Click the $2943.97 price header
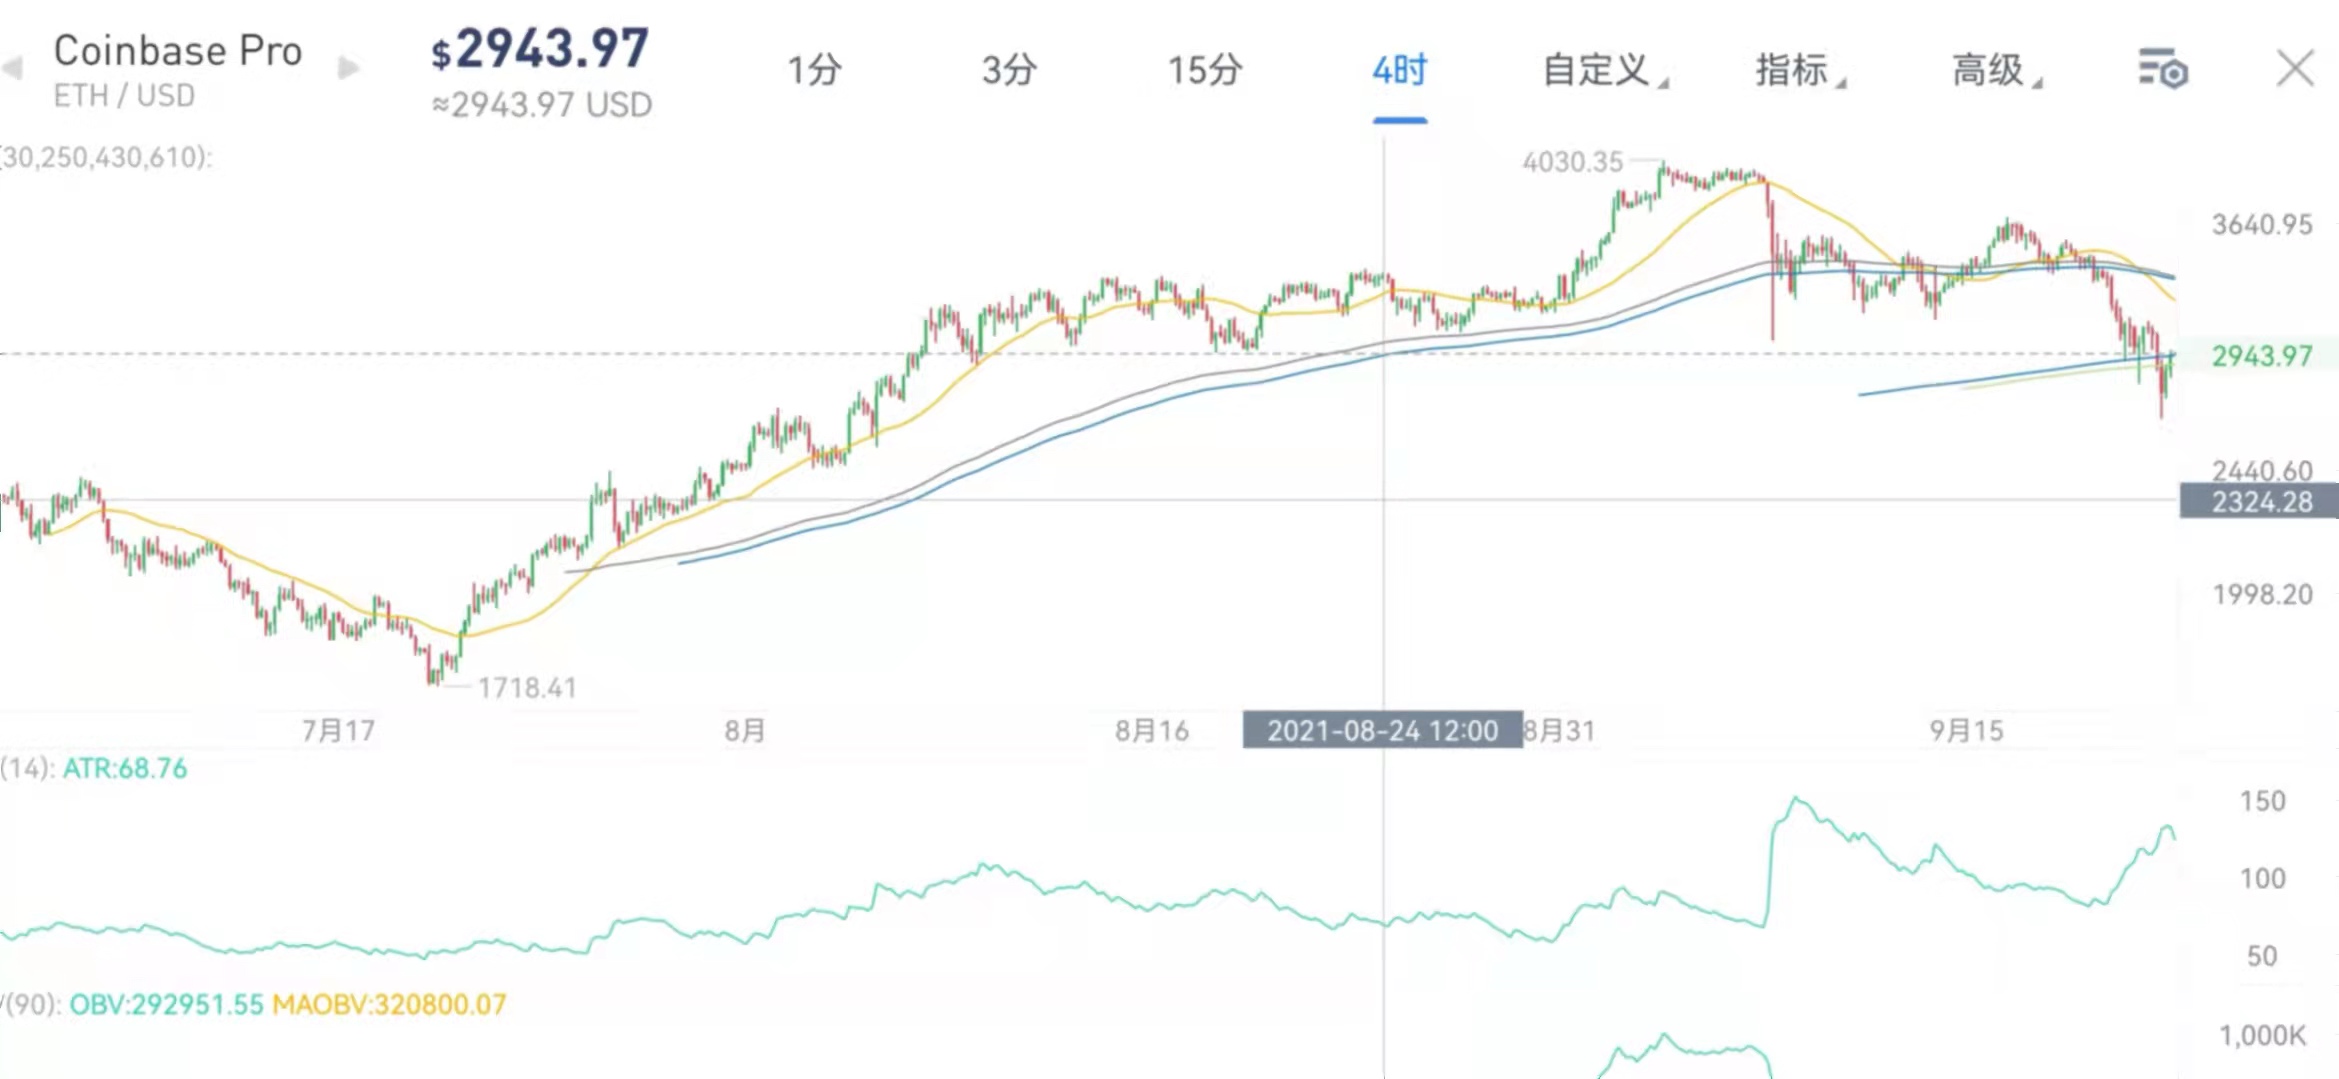Image resolution: width=2339 pixels, height=1079 pixels. pyautogui.click(x=540, y=48)
